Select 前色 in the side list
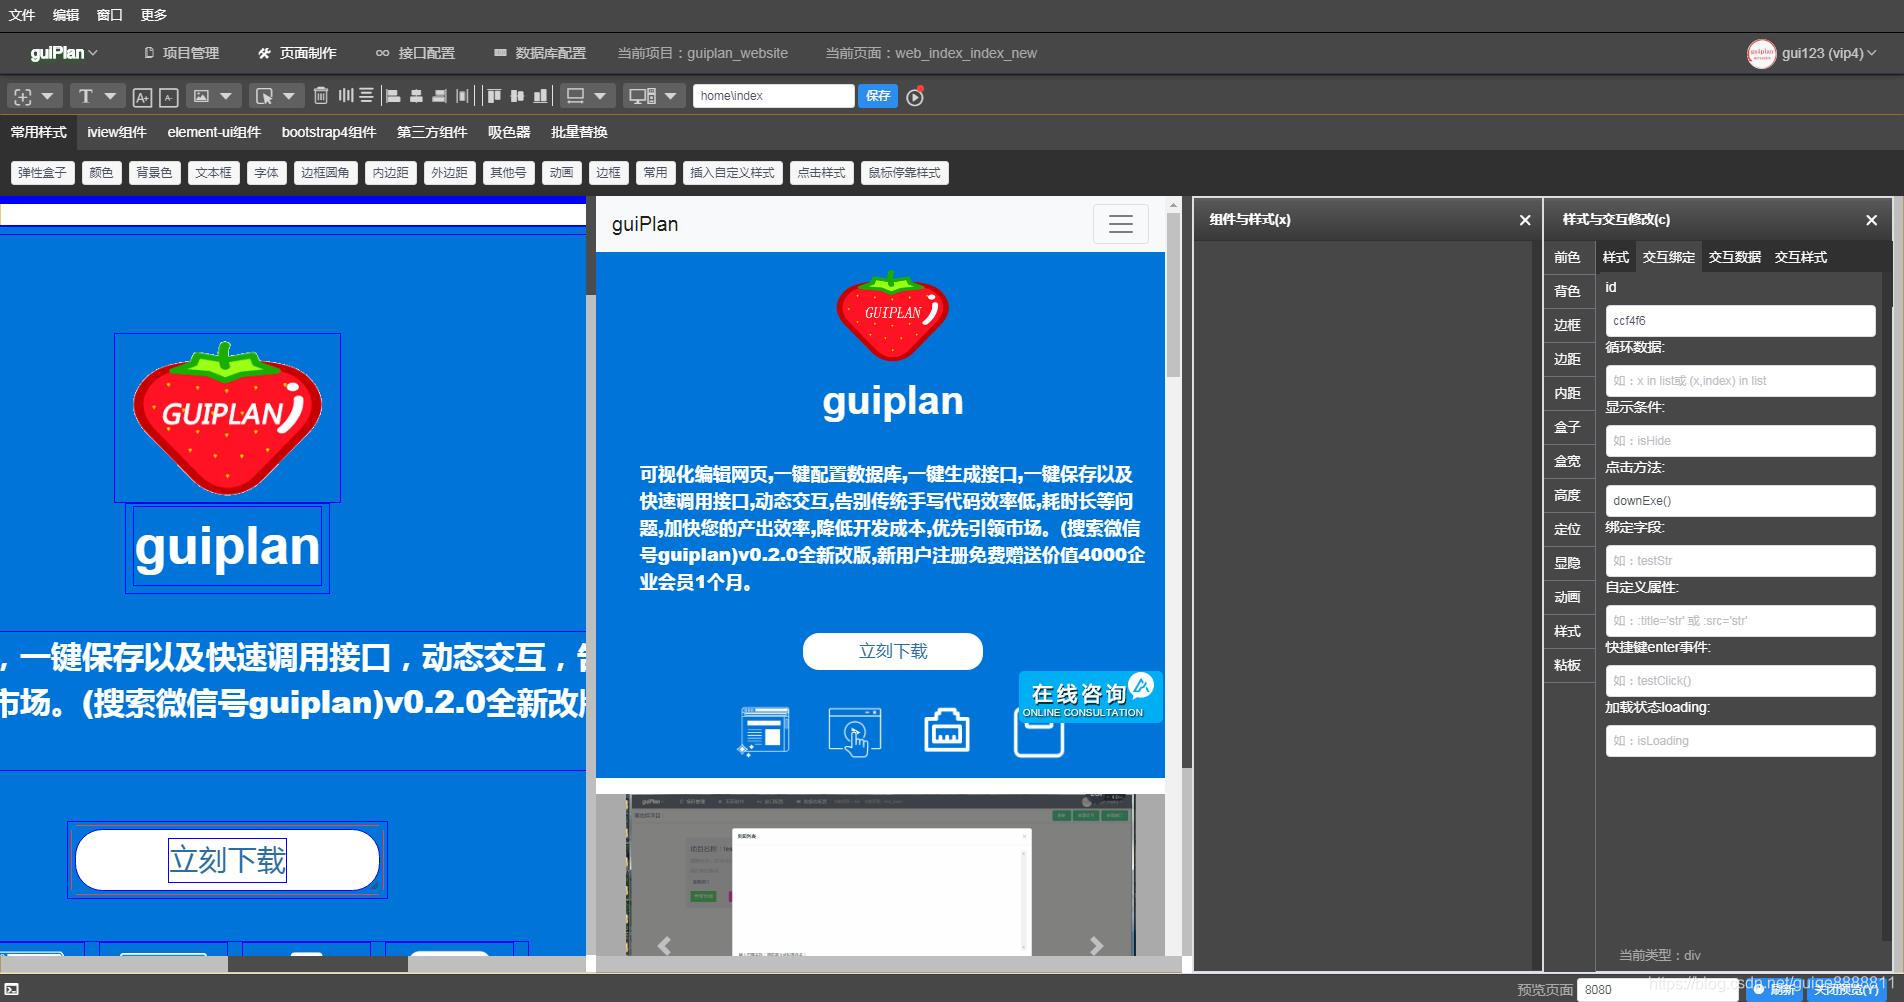The image size is (1904, 1002). (x=1567, y=257)
